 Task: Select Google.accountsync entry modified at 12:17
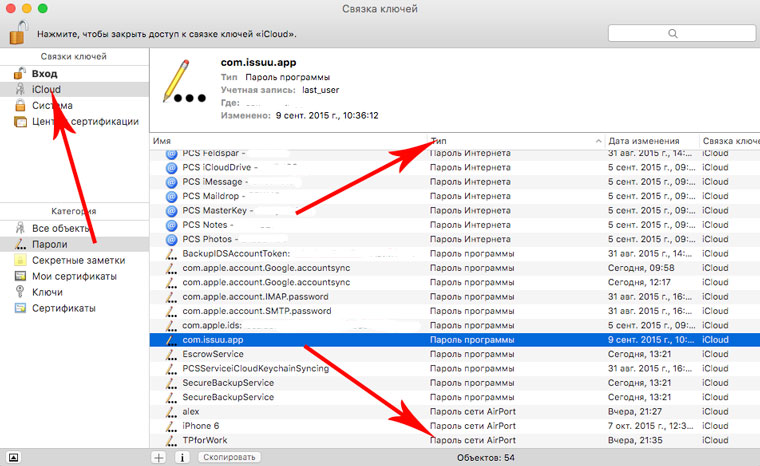455,282
